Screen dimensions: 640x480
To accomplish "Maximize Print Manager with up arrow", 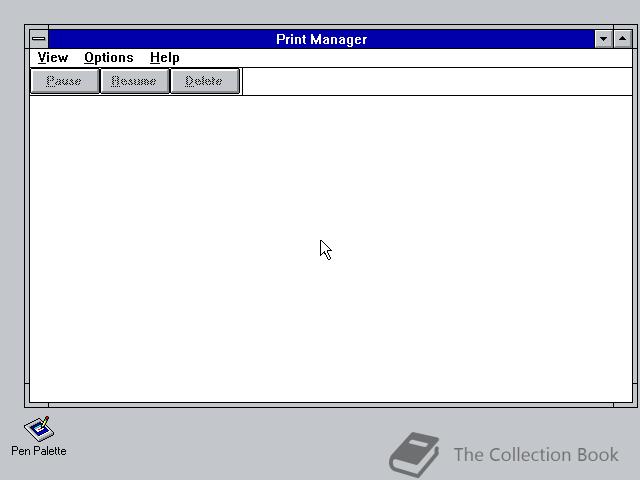I will (x=623, y=39).
